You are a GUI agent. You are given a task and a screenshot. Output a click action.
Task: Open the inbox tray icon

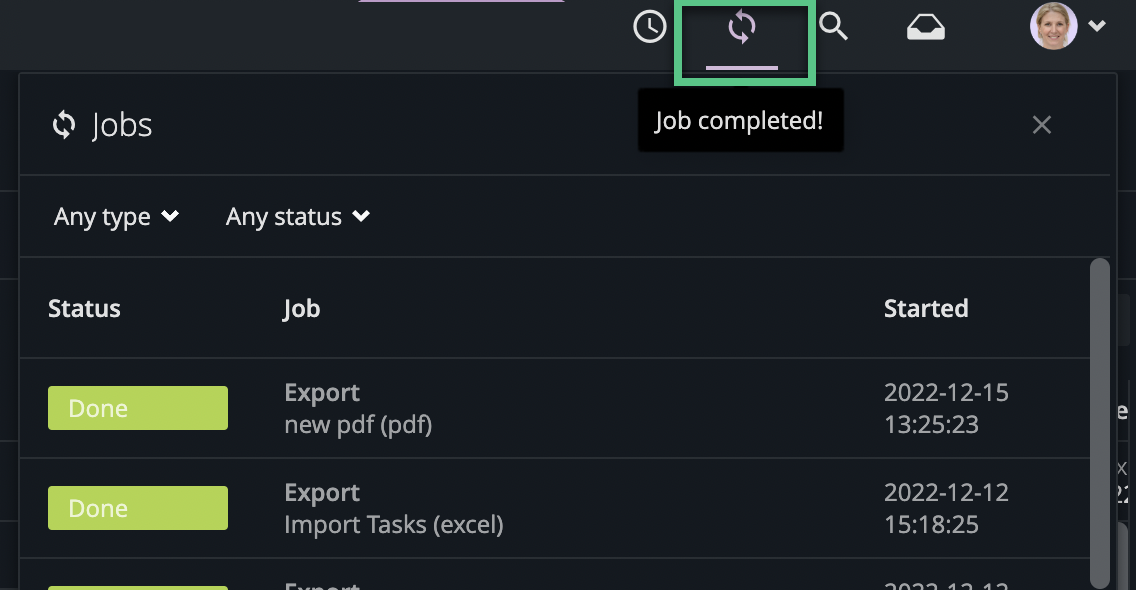click(x=925, y=27)
